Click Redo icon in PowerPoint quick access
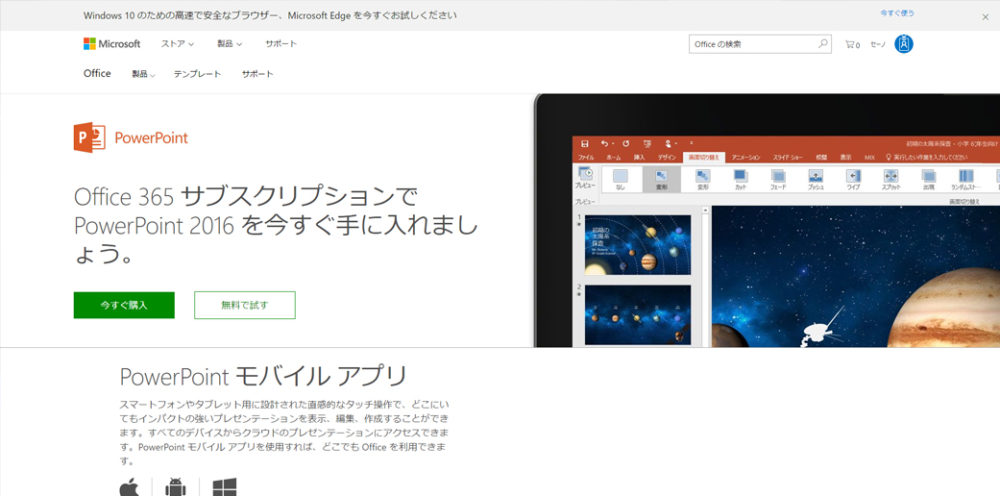Viewport: 1000px width, 496px height. (x=626, y=144)
